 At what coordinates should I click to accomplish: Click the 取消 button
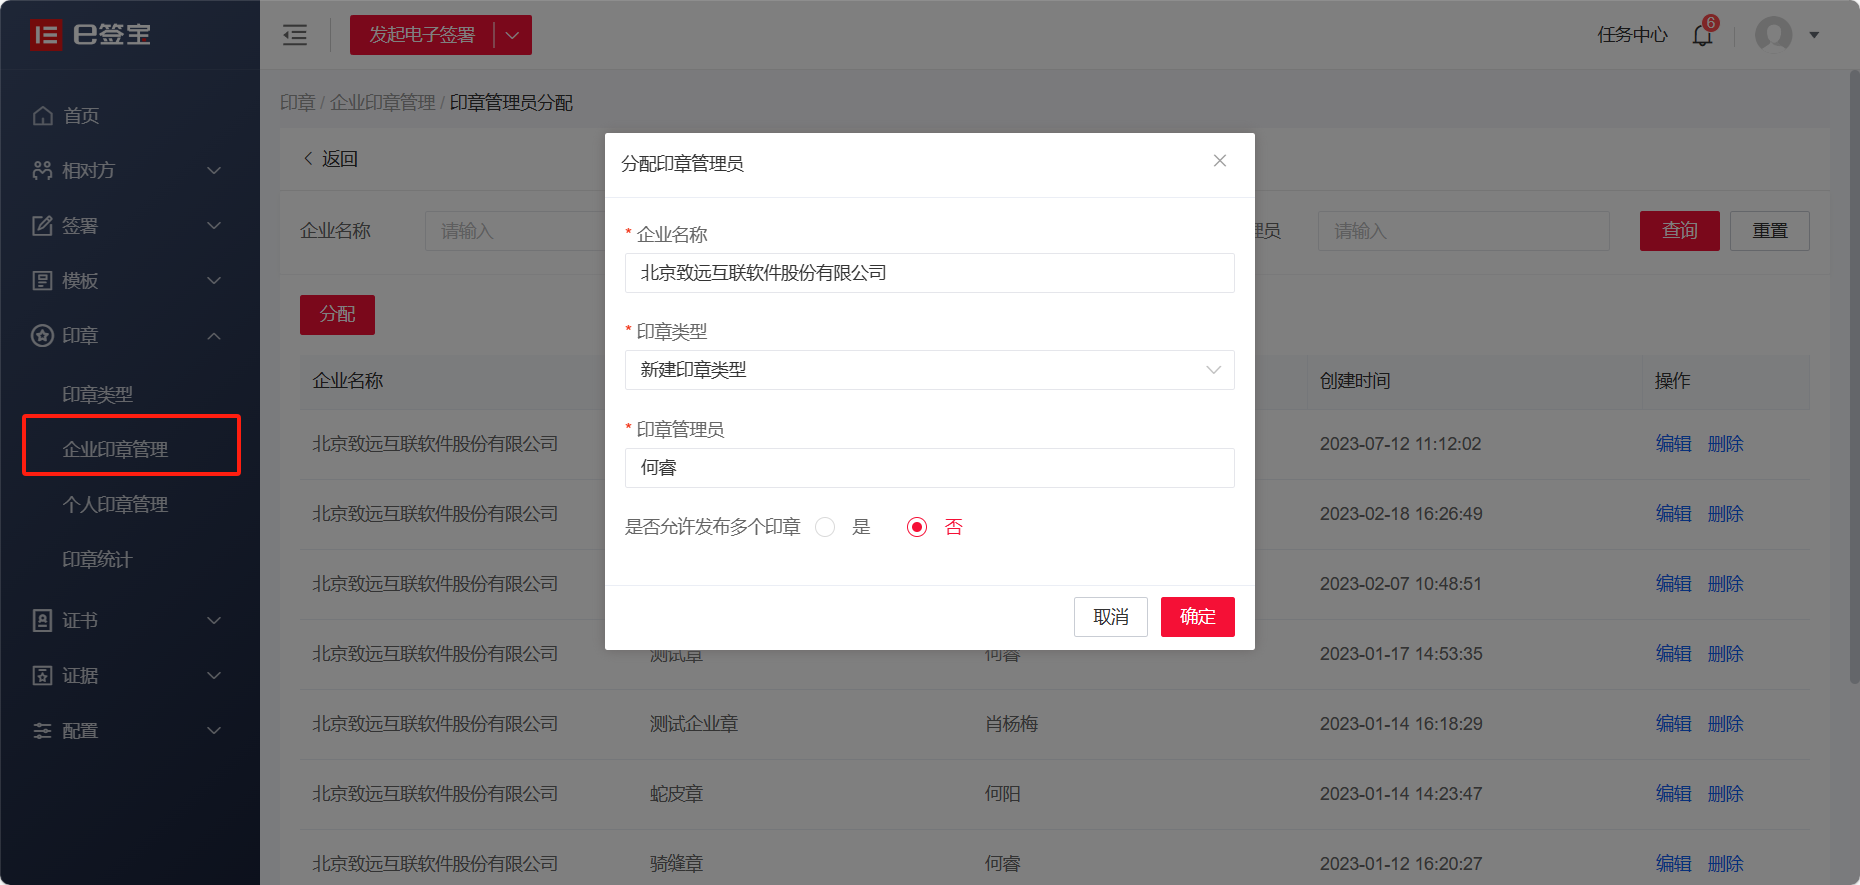tap(1110, 617)
